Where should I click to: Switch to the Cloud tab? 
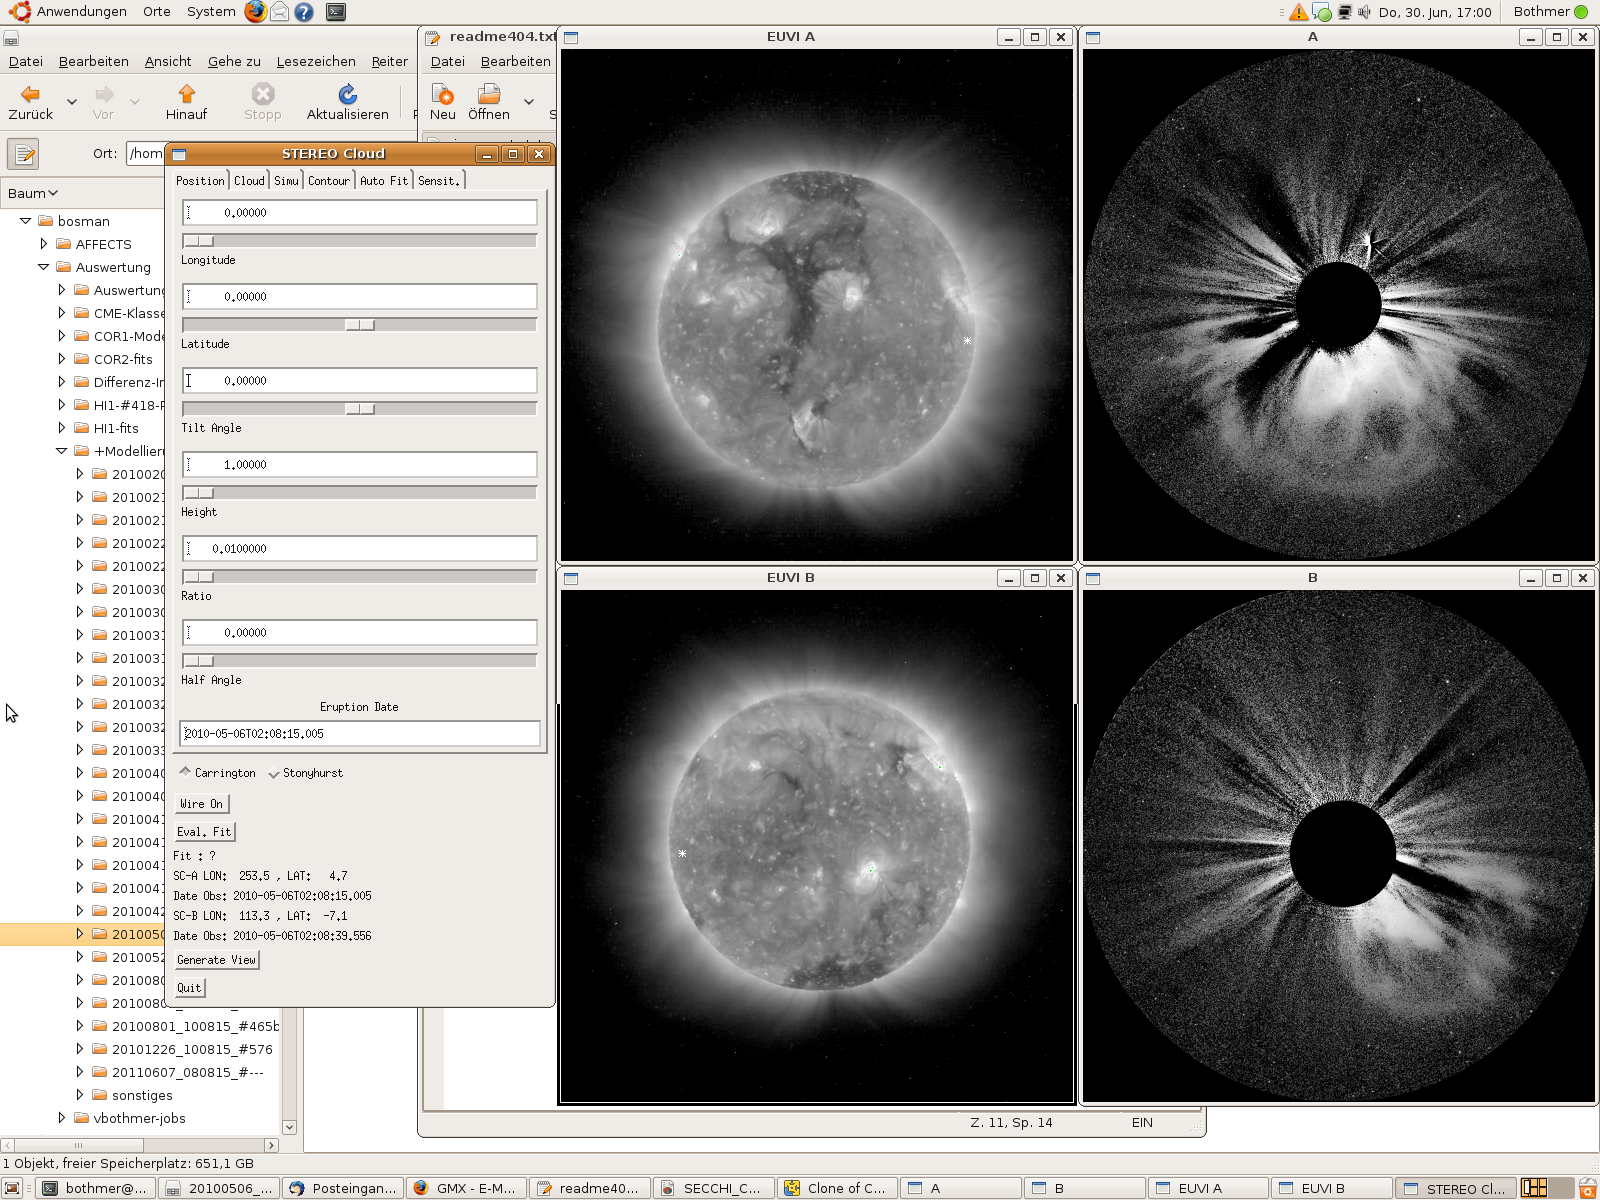pyautogui.click(x=249, y=181)
